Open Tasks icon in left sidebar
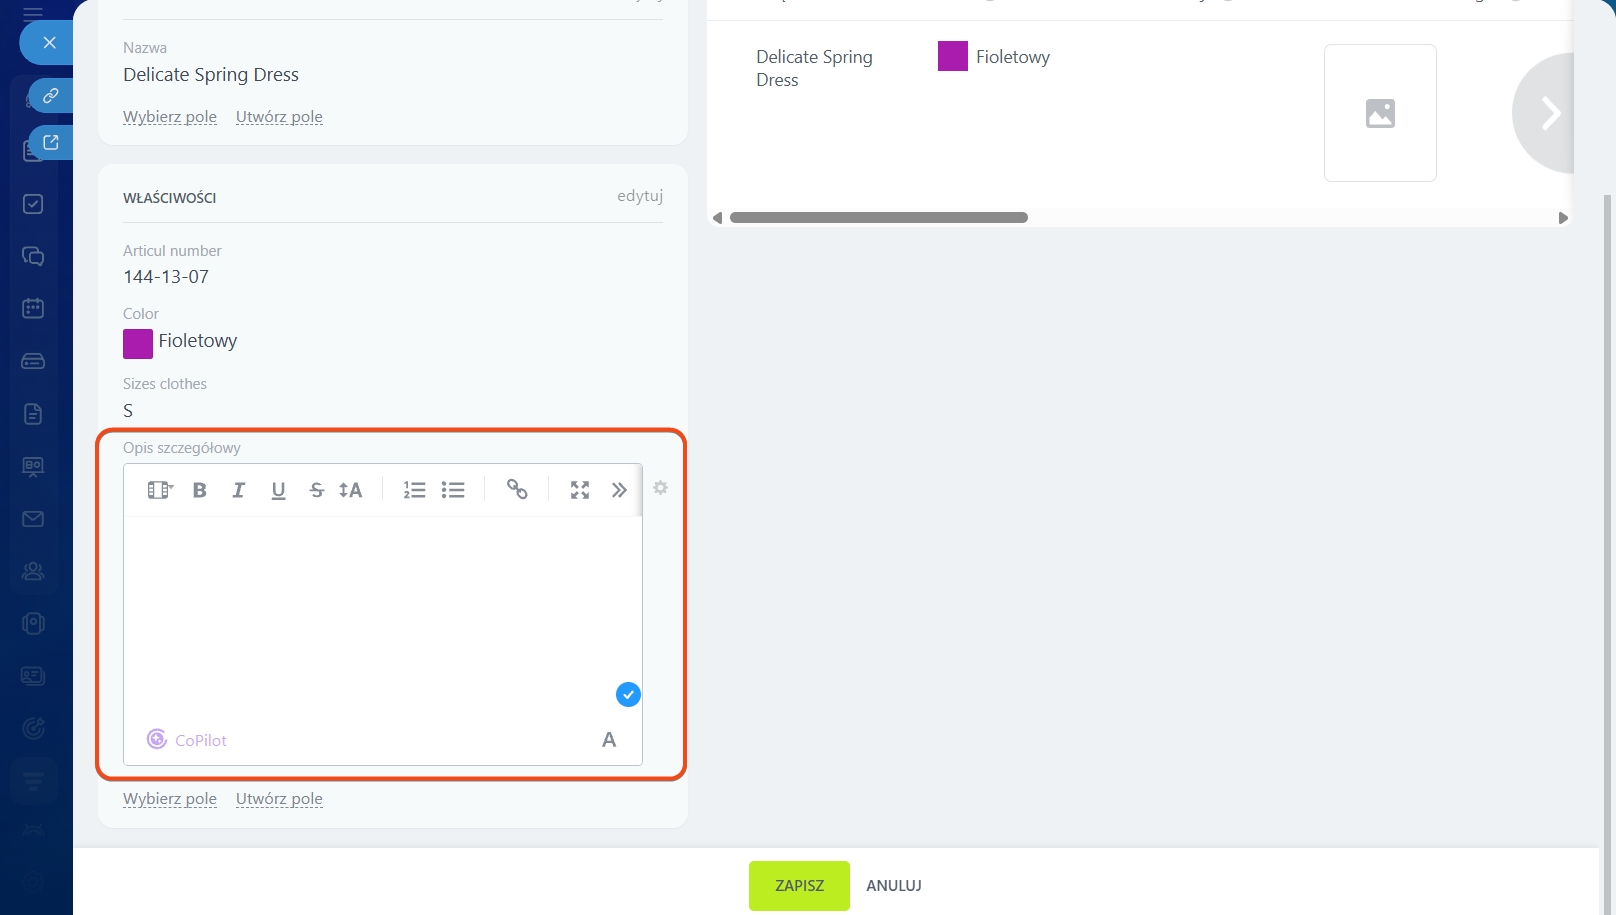The width and height of the screenshot is (1616, 915). point(33,204)
